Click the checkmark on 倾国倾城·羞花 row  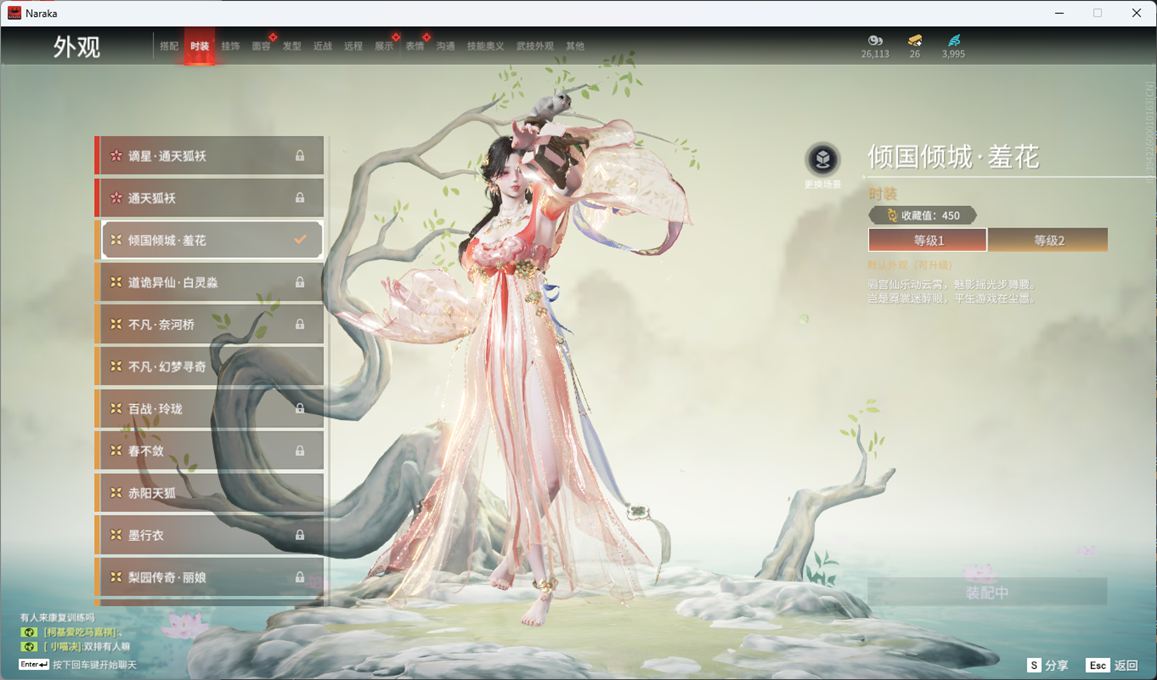[x=300, y=240]
